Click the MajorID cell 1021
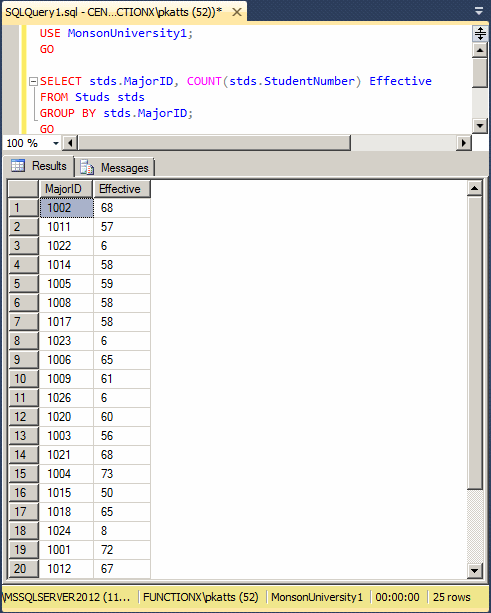The width and height of the screenshot is (491, 613). pyautogui.click(x=66, y=455)
